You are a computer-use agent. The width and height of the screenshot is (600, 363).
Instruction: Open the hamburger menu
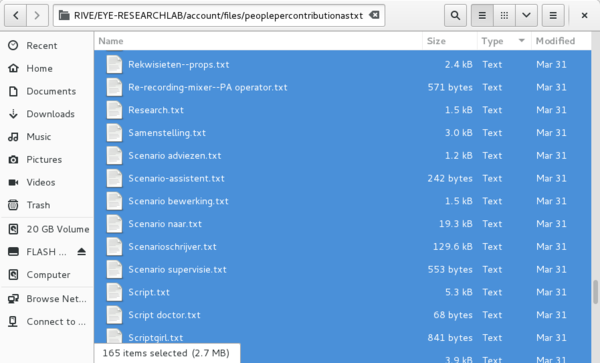[553, 15]
